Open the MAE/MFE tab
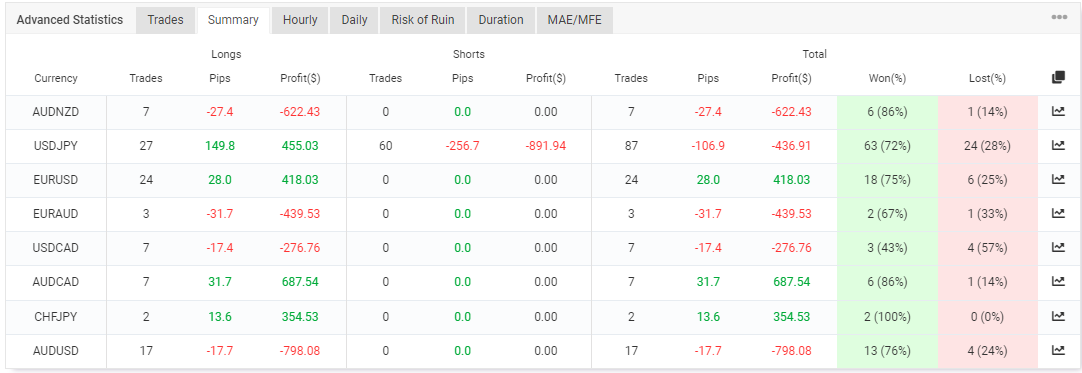 click(575, 20)
